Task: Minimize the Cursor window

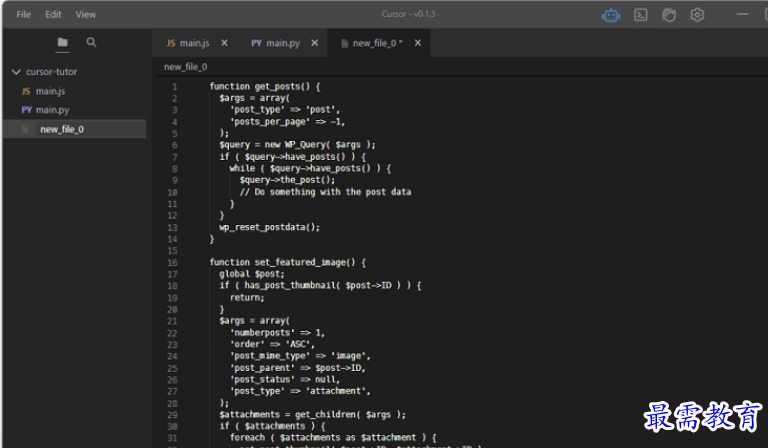Action: [742, 14]
